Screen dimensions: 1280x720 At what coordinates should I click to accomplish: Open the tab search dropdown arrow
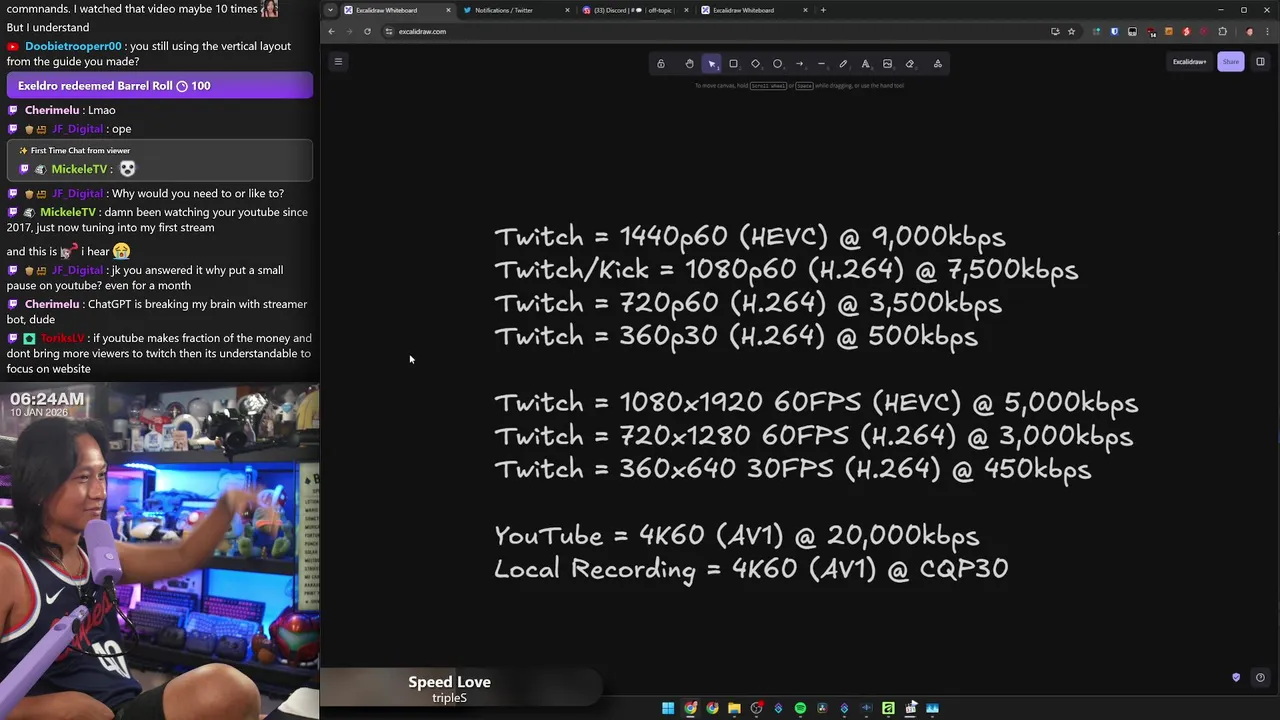pos(330,10)
